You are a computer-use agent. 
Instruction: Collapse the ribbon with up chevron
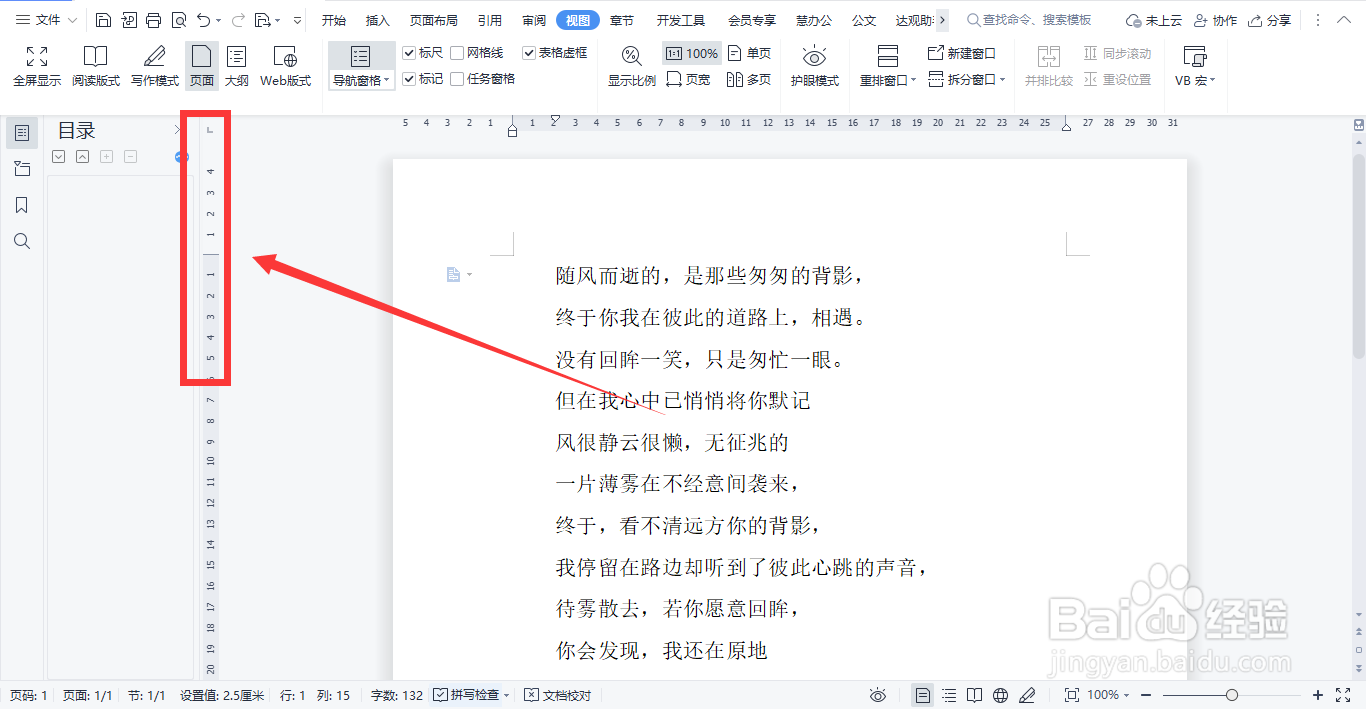[1343, 20]
